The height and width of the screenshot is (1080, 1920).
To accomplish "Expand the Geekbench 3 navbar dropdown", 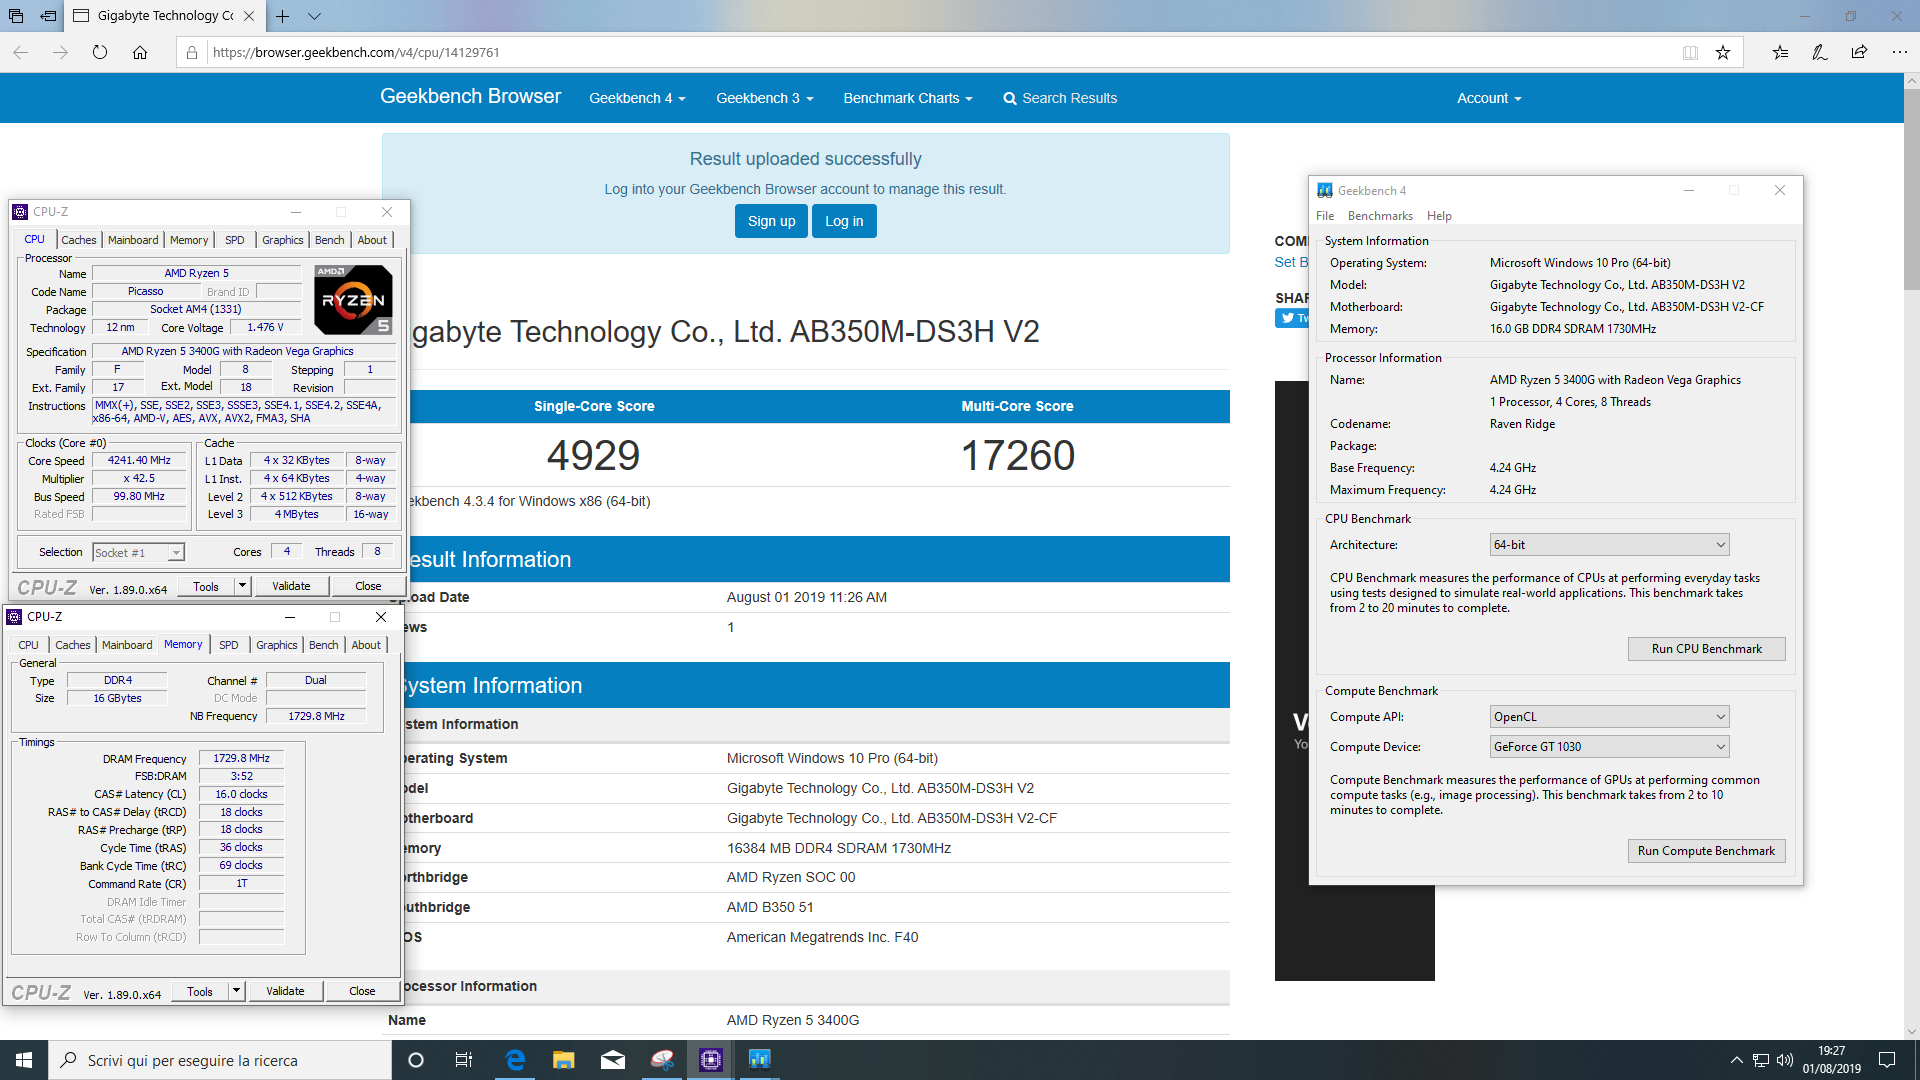I will (x=765, y=98).
